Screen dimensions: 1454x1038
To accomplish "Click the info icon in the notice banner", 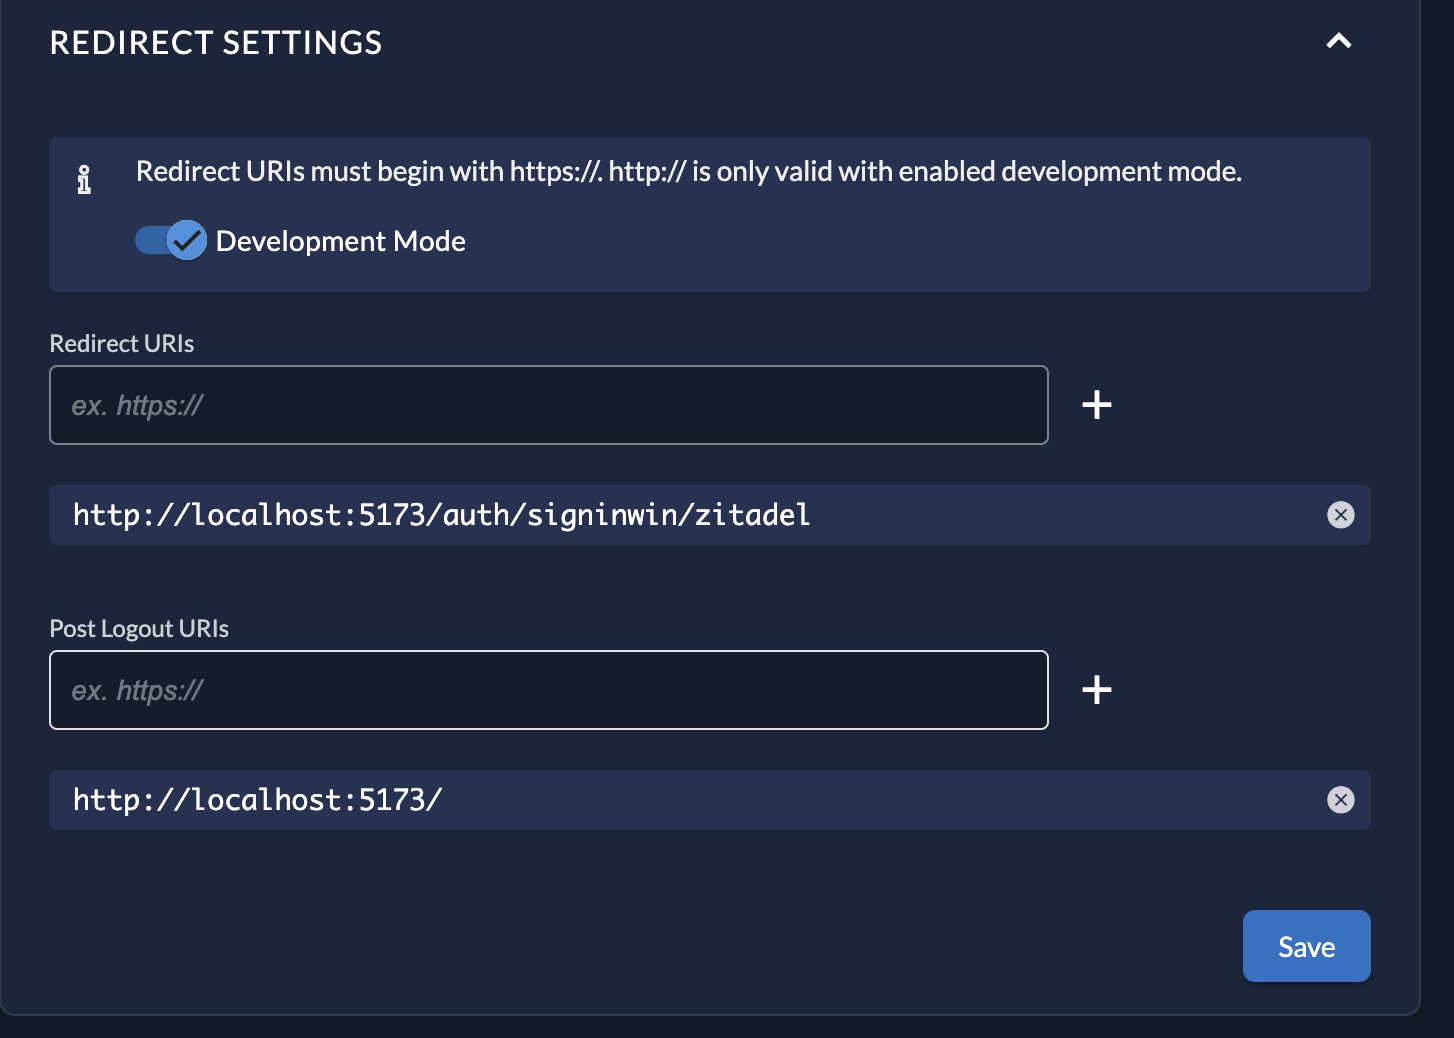I will [x=84, y=180].
